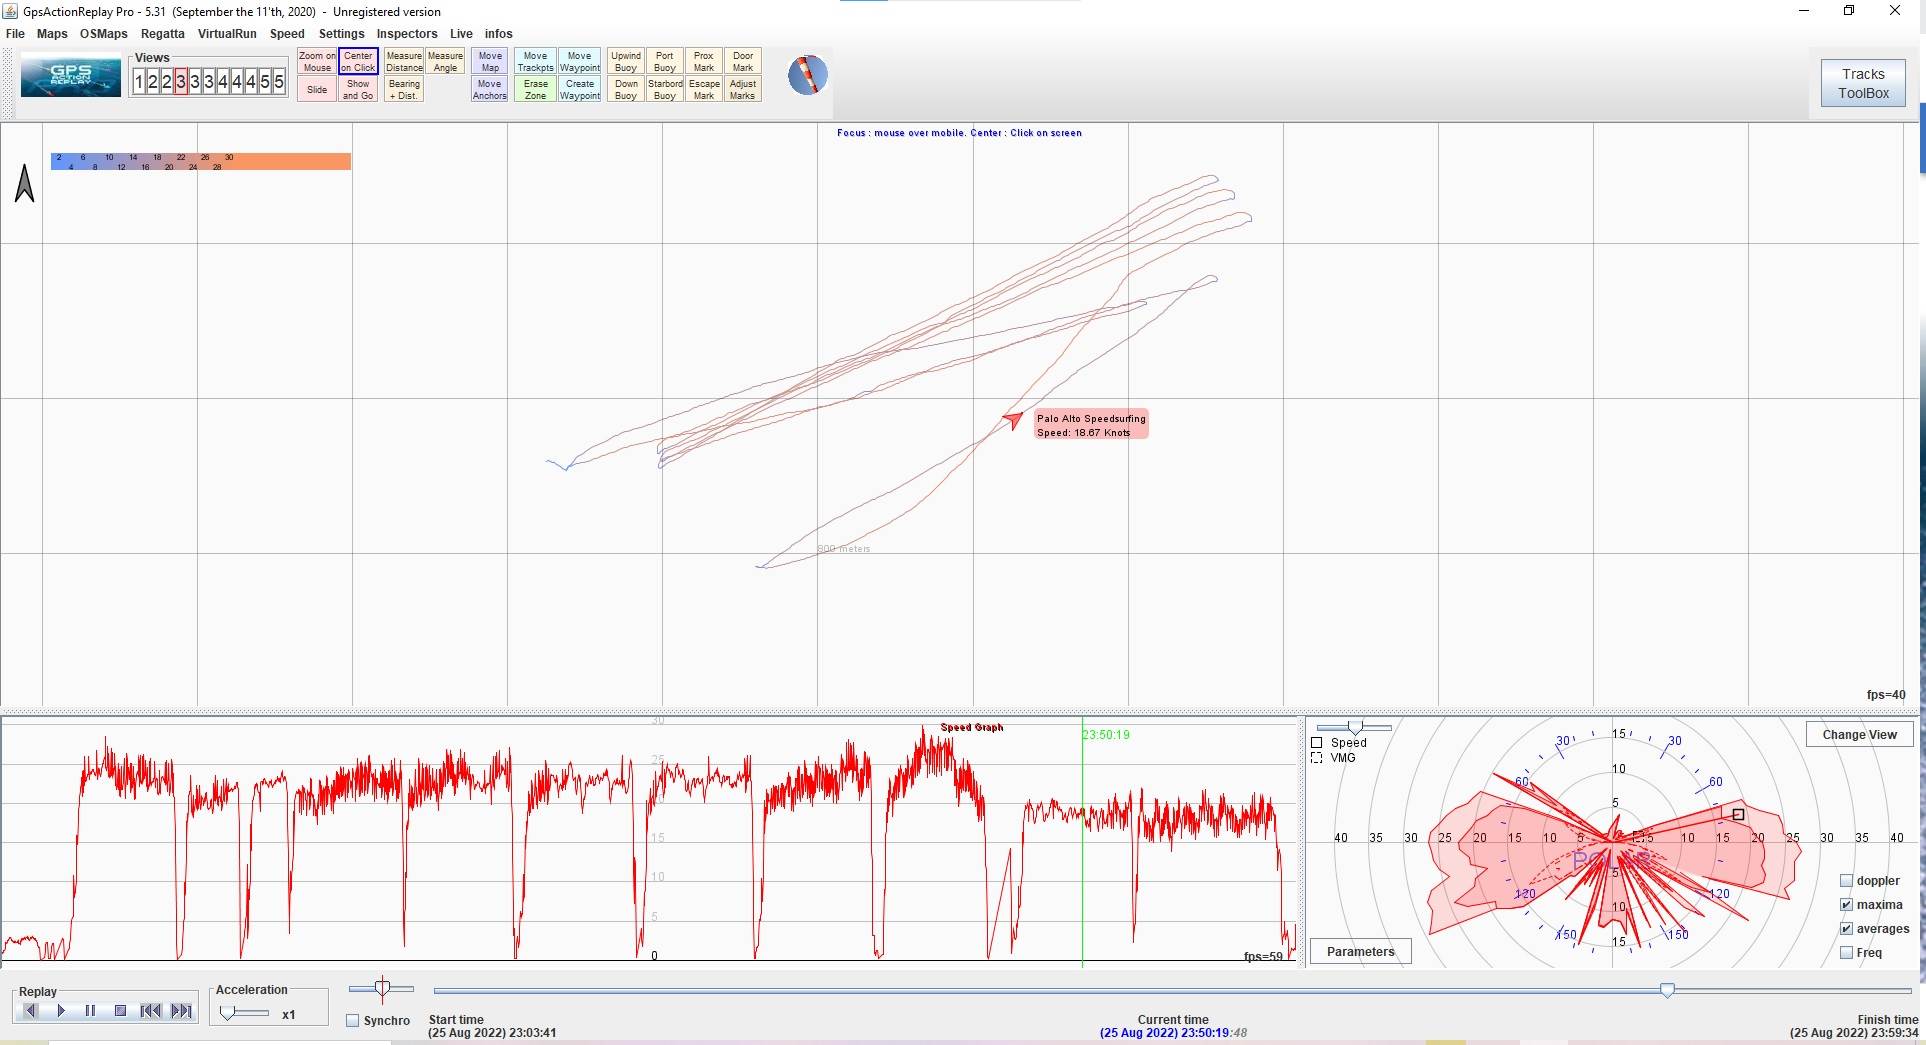Enable the Synchro checkbox
Viewport: 1926px width, 1045px height.
pos(353,1021)
